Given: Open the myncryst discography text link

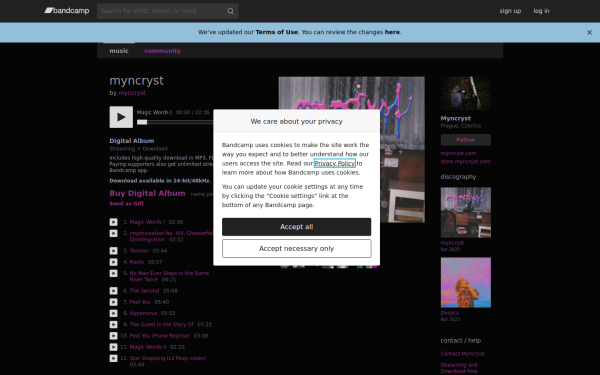Looking at the screenshot, I should coord(452,243).
